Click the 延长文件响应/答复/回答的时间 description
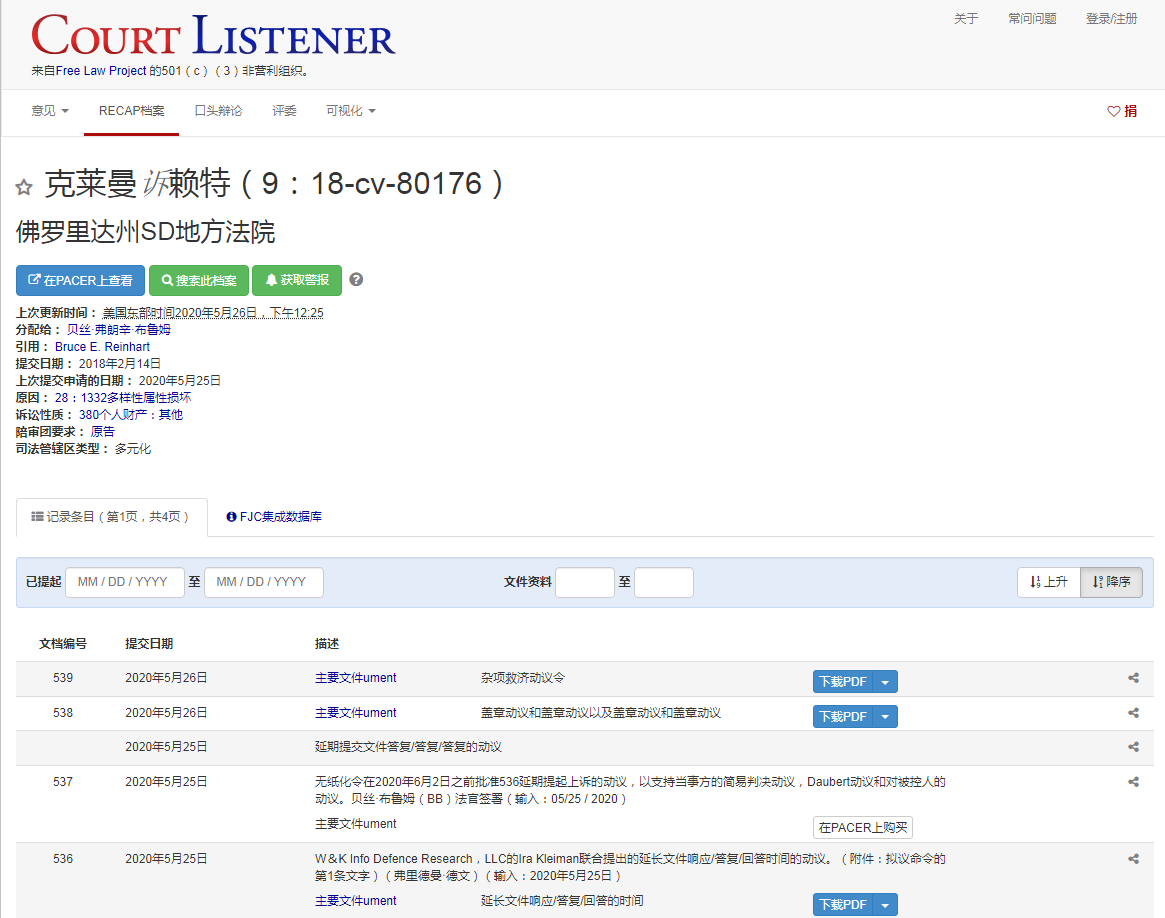The width and height of the screenshot is (1165, 918). (x=562, y=901)
